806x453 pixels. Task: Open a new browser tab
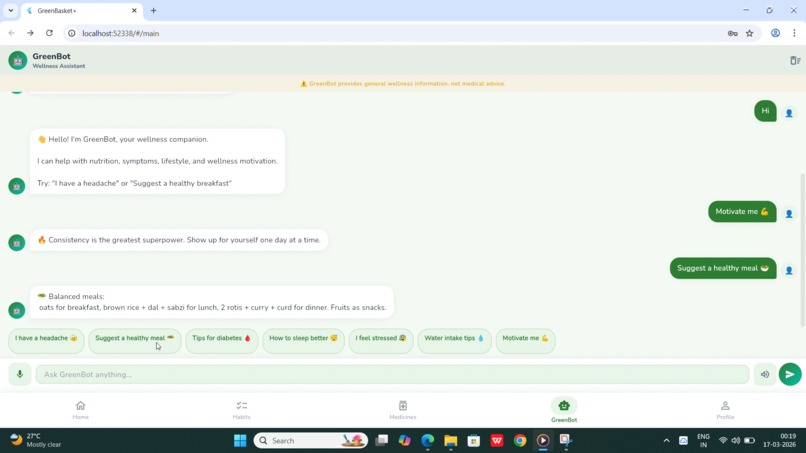click(x=153, y=10)
